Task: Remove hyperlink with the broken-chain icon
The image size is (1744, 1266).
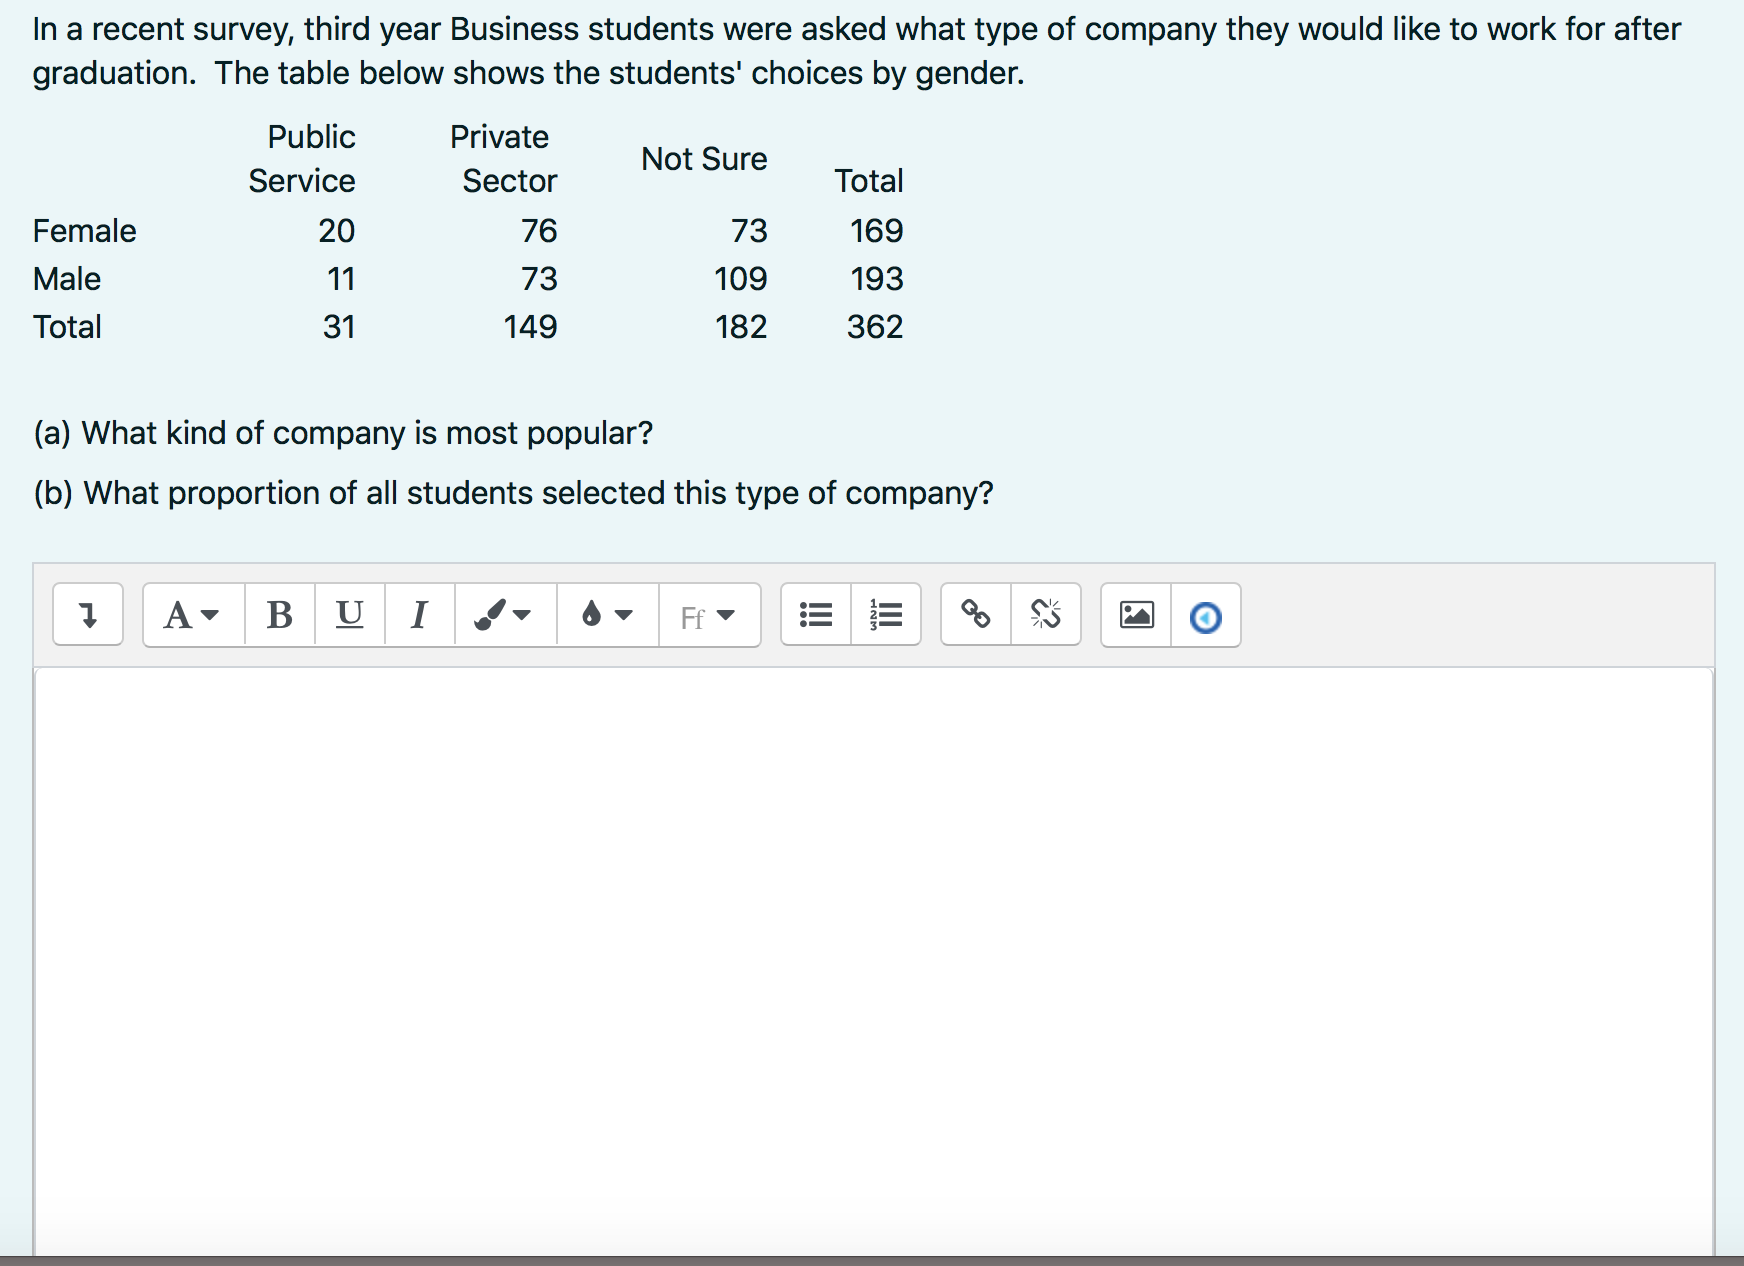Action: [x=1045, y=615]
